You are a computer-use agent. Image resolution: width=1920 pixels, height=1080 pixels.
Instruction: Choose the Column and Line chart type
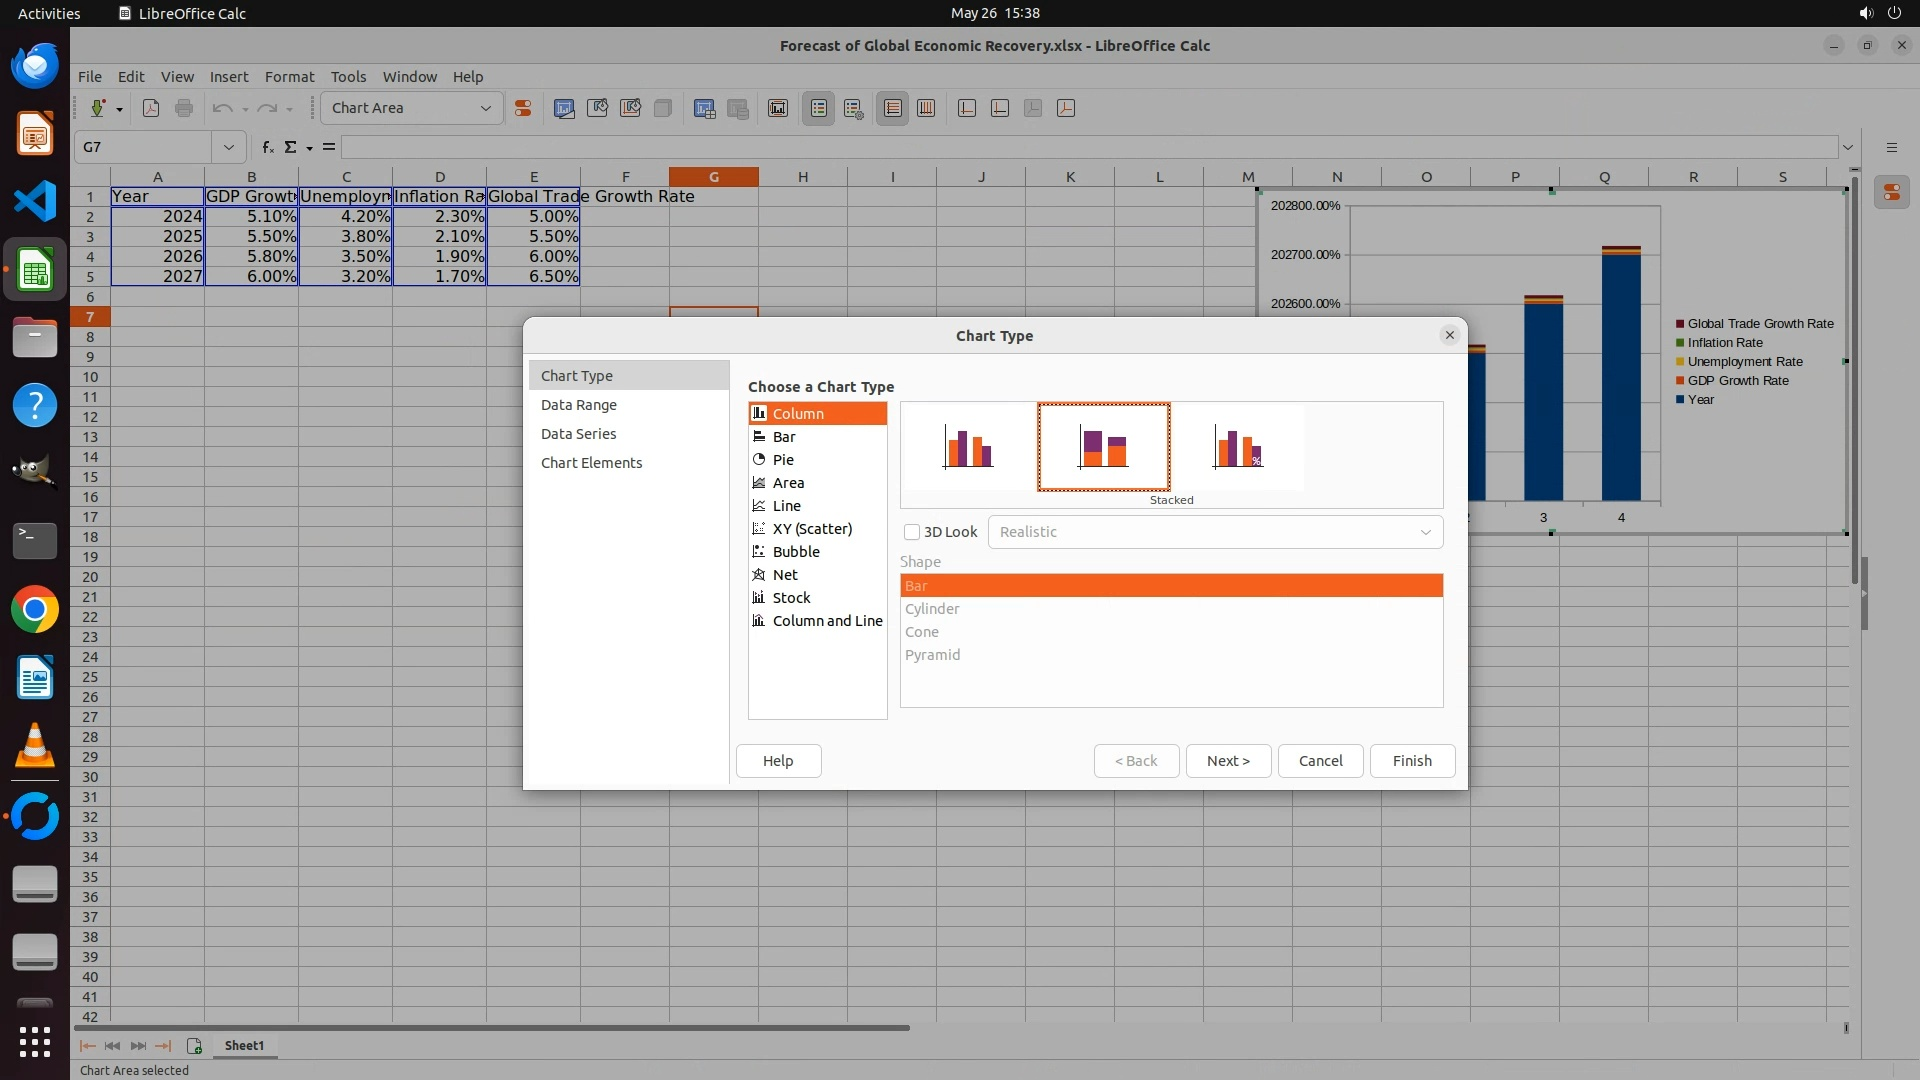pyautogui.click(x=826, y=621)
